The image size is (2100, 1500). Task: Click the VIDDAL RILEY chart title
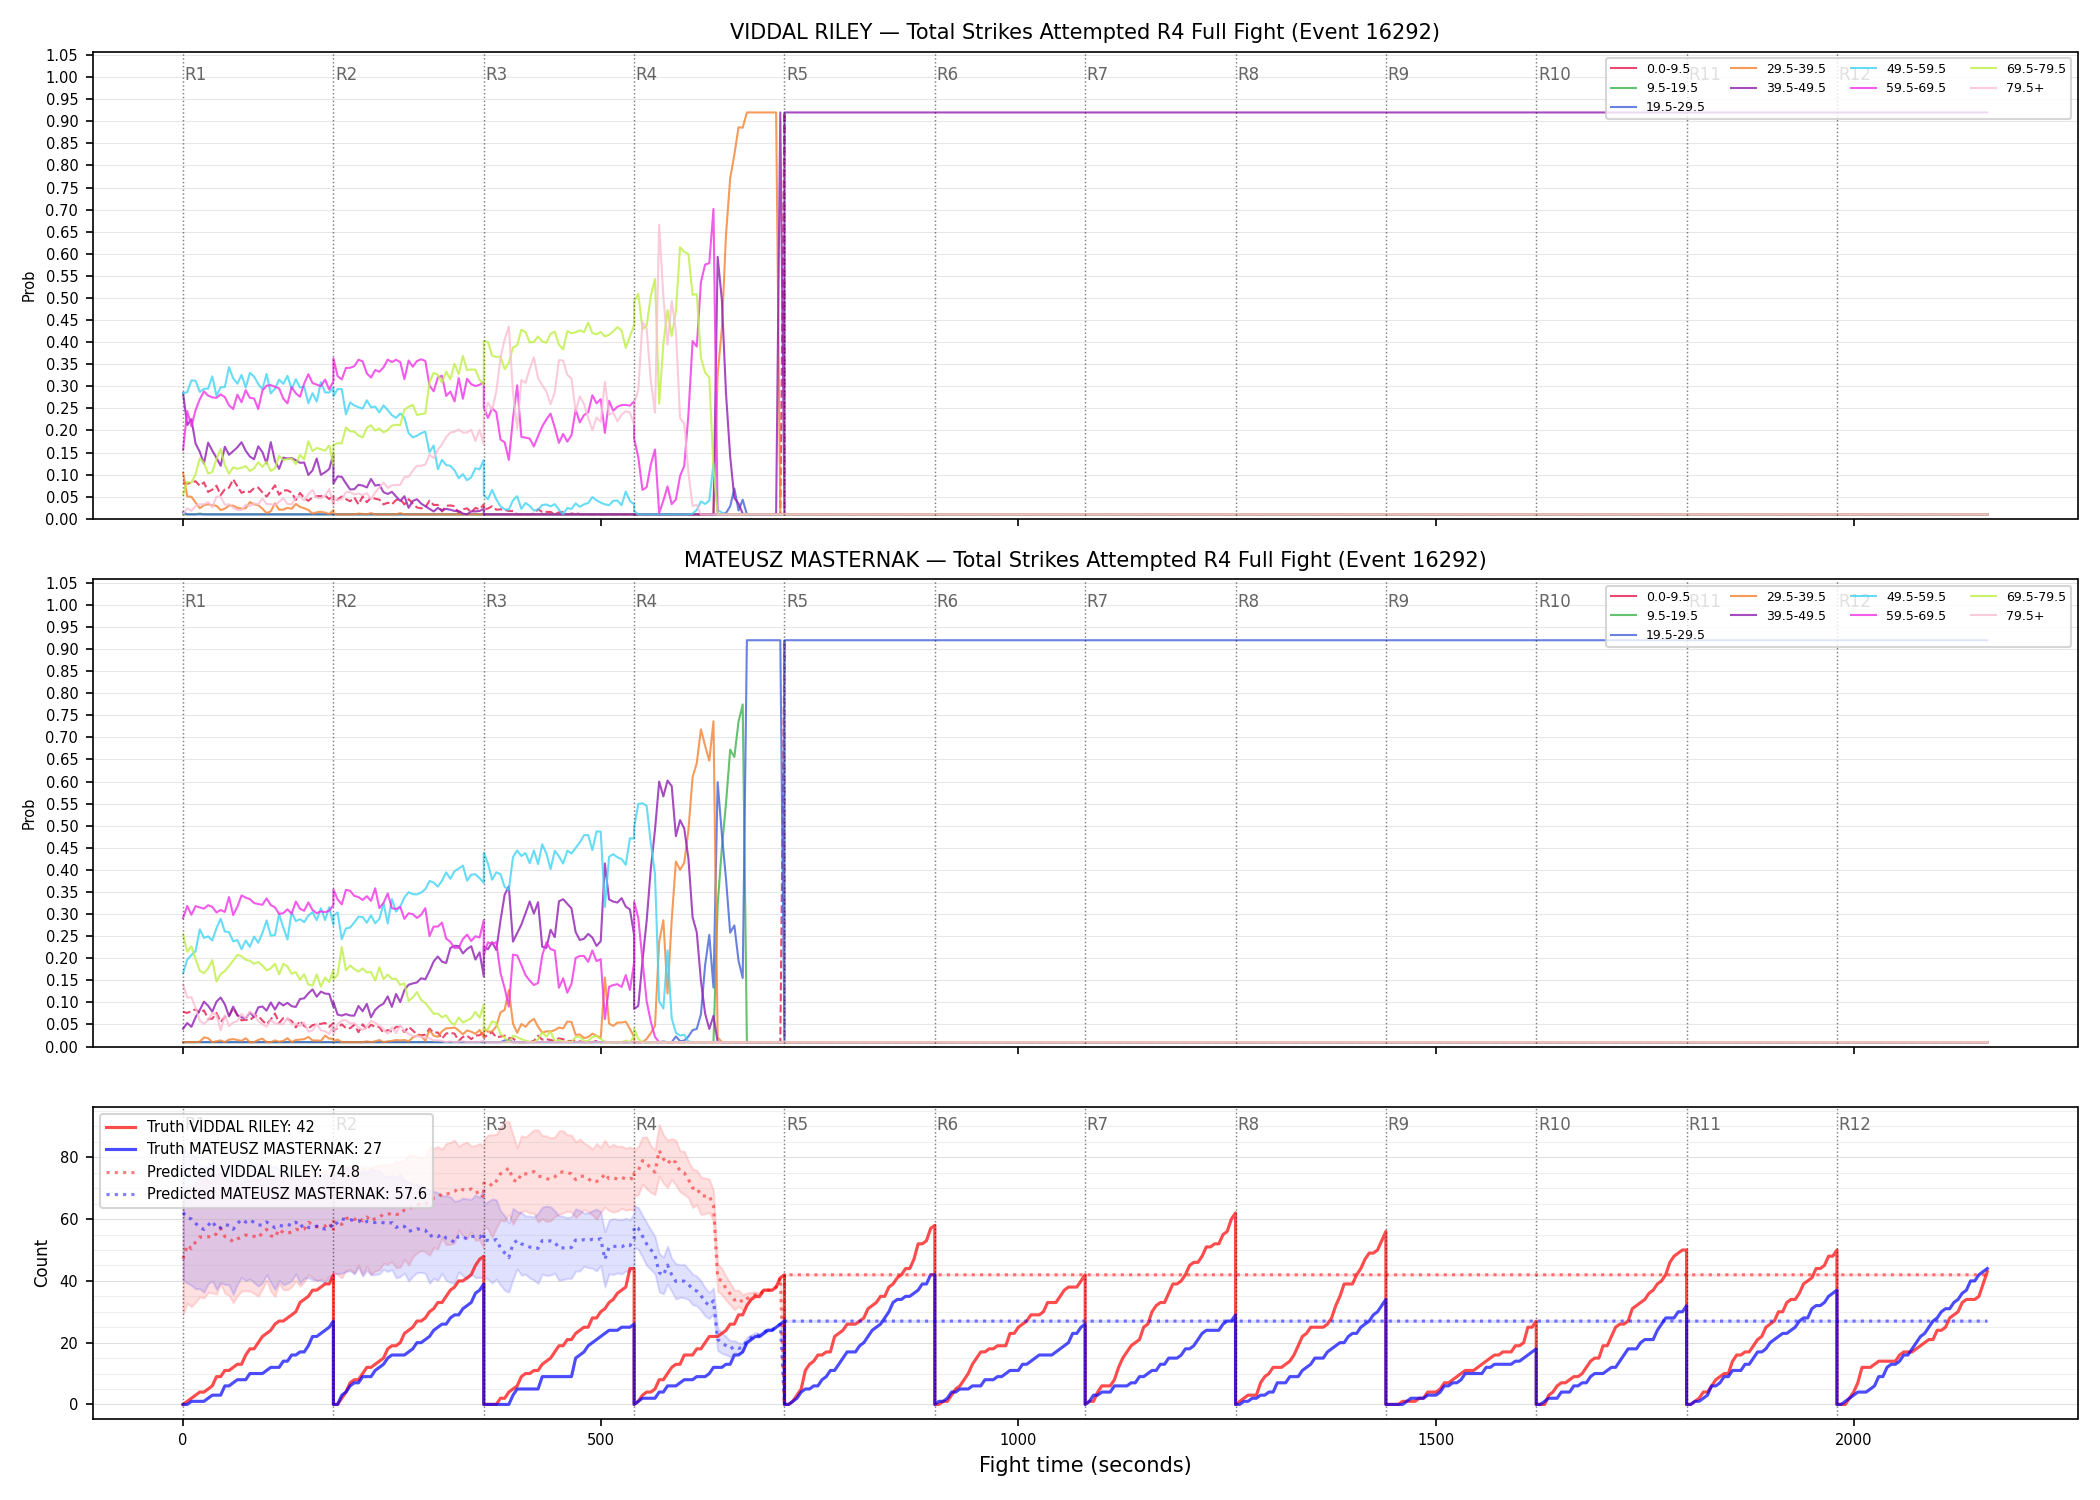pos(1084,32)
